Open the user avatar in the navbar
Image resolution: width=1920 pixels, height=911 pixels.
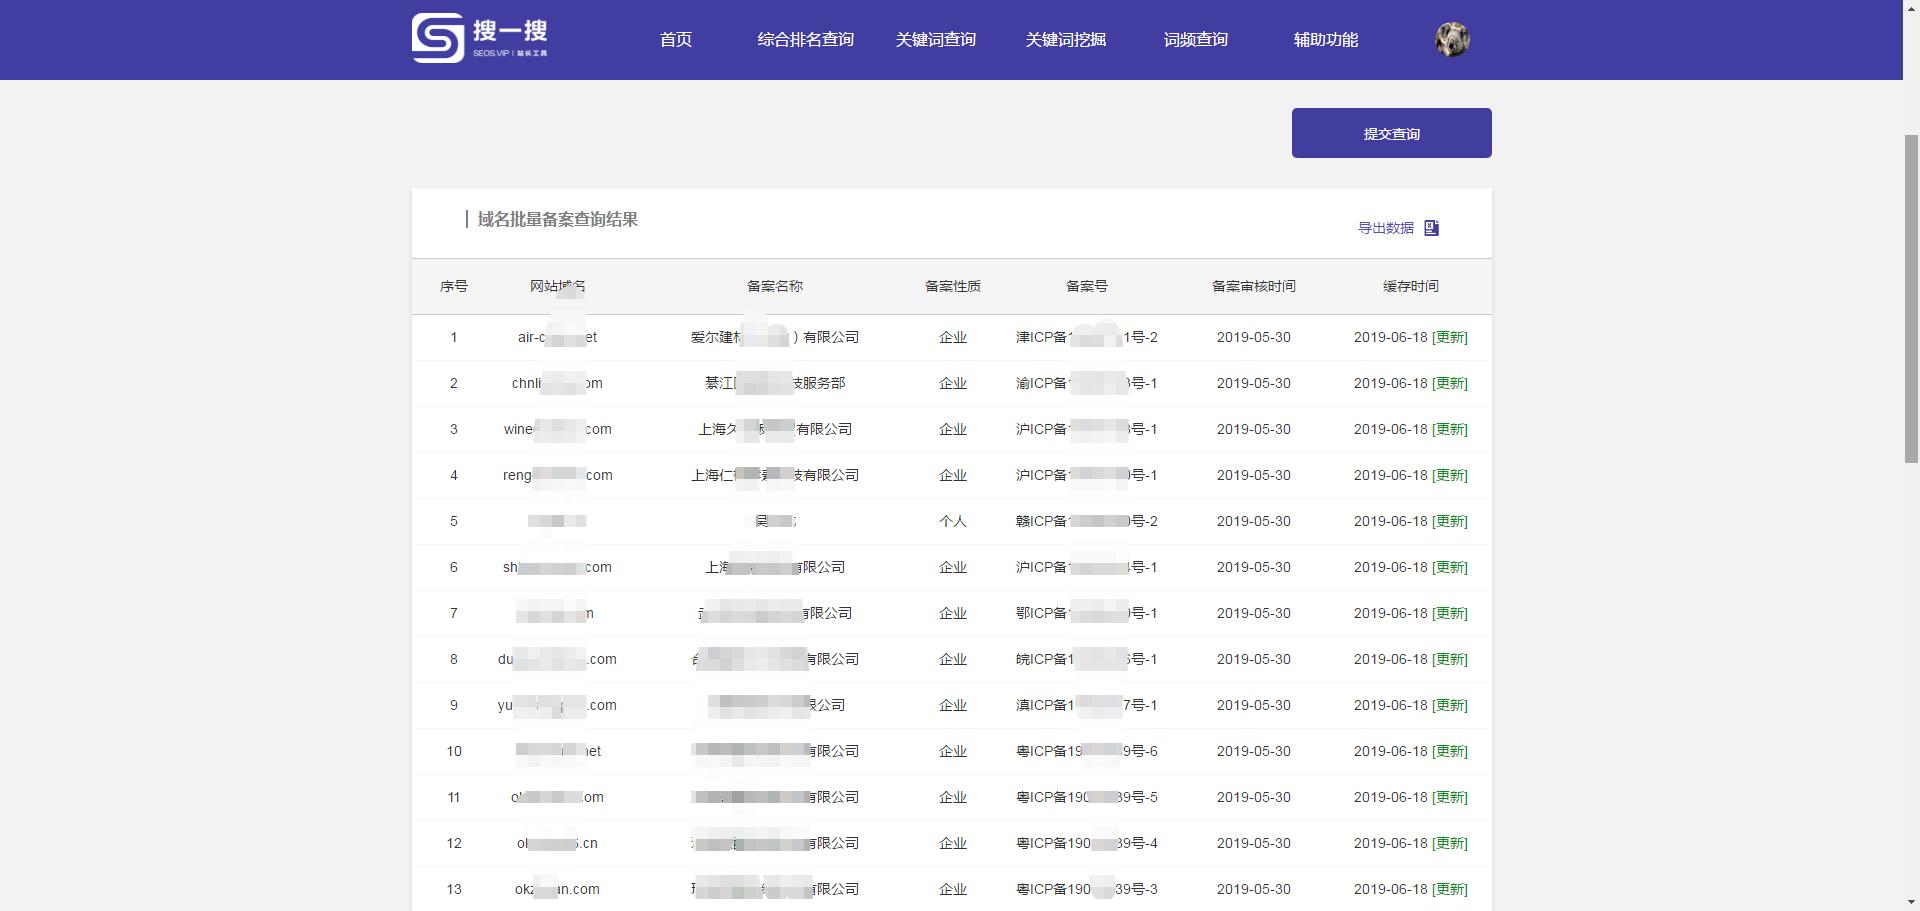click(1452, 39)
